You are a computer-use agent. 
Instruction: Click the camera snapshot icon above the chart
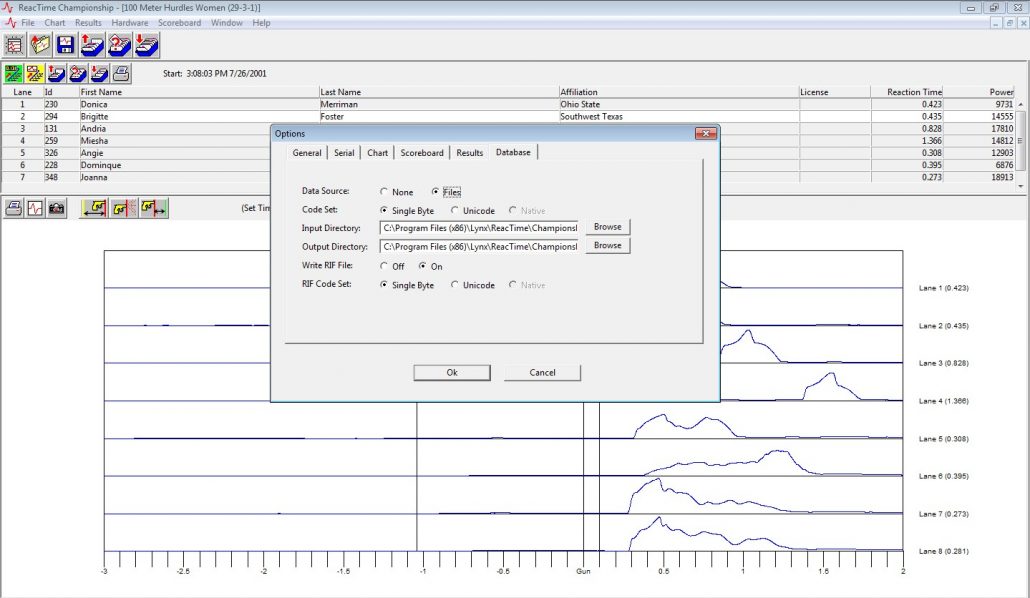[x=57, y=208]
